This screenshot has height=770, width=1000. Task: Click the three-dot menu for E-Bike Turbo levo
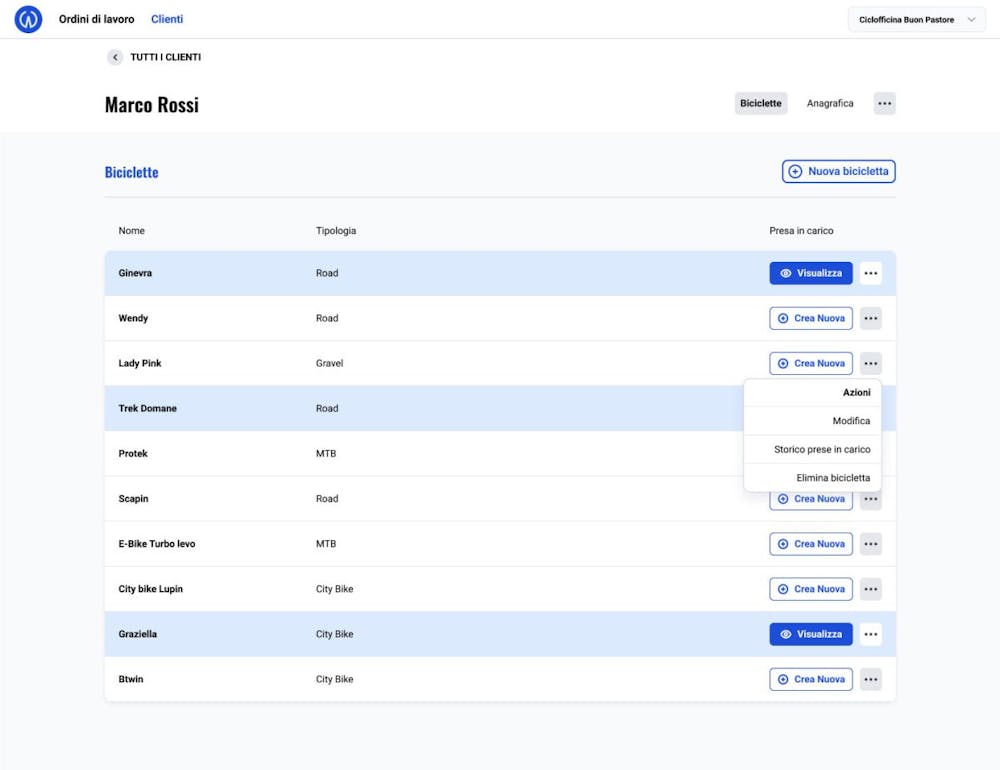pyautogui.click(x=871, y=544)
